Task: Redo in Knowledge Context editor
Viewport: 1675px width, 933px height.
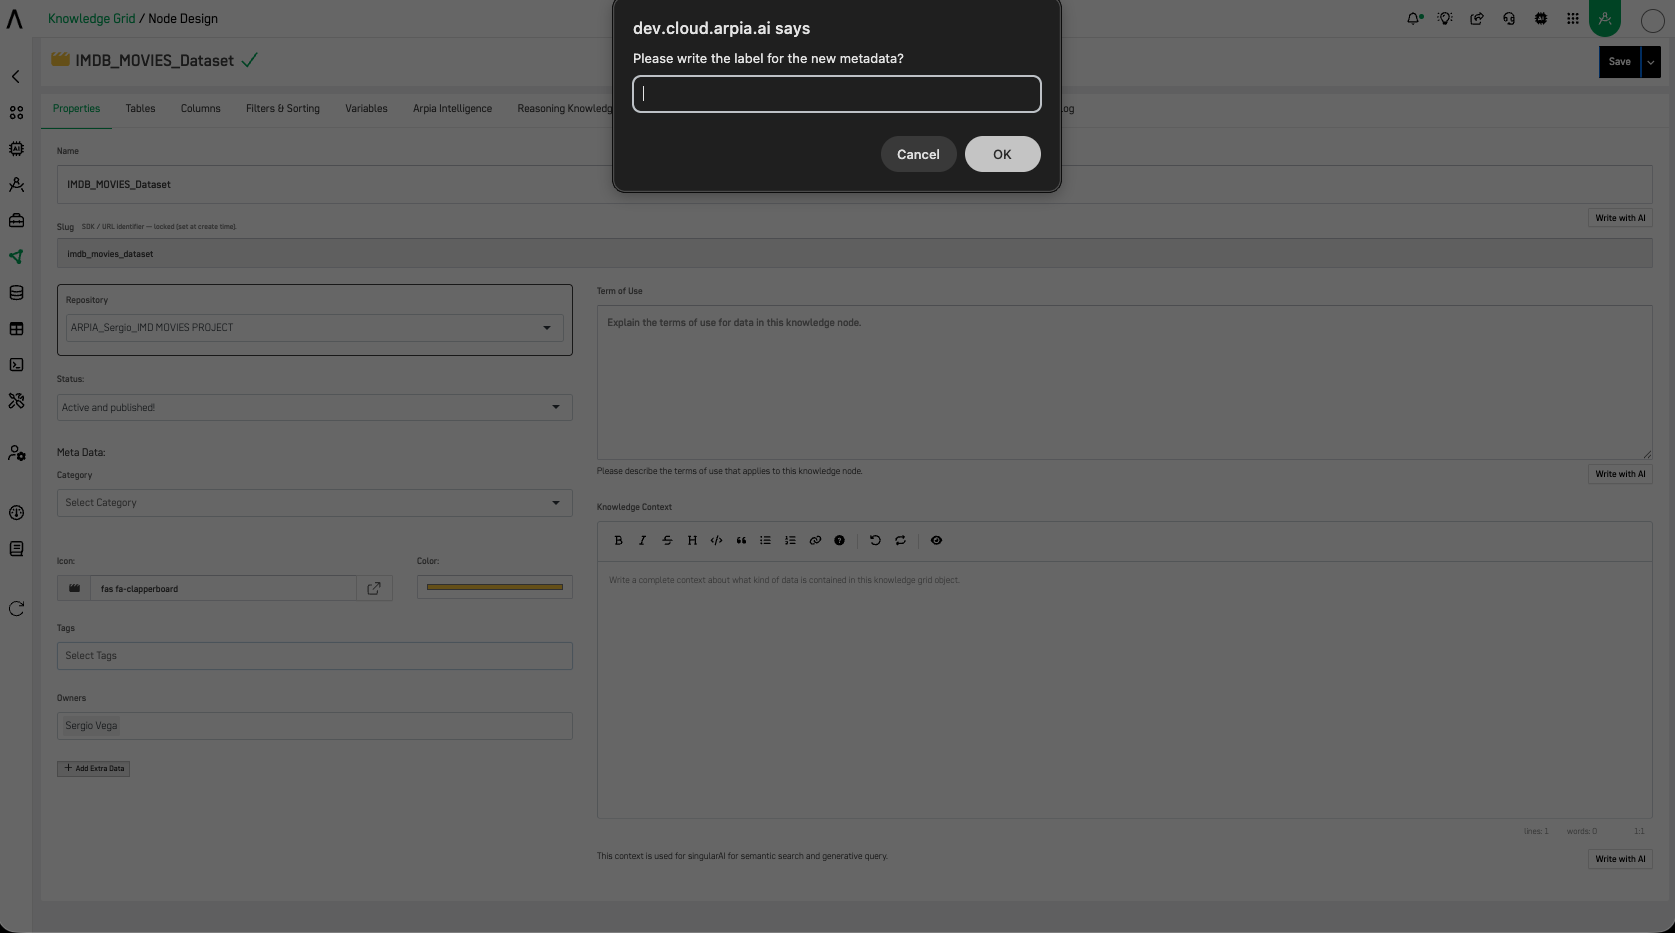Action: (x=900, y=540)
